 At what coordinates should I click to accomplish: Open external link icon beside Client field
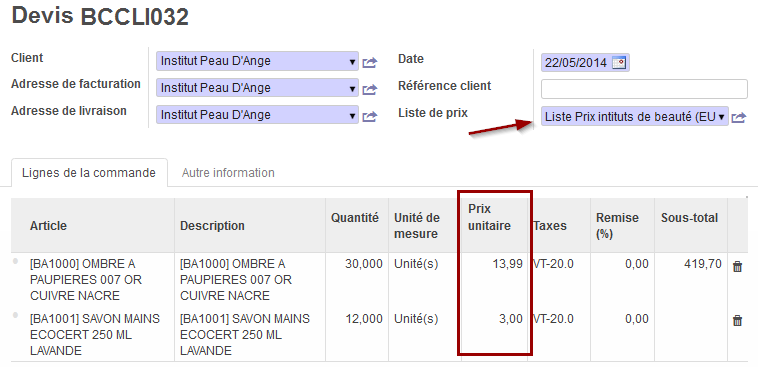[x=369, y=62]
